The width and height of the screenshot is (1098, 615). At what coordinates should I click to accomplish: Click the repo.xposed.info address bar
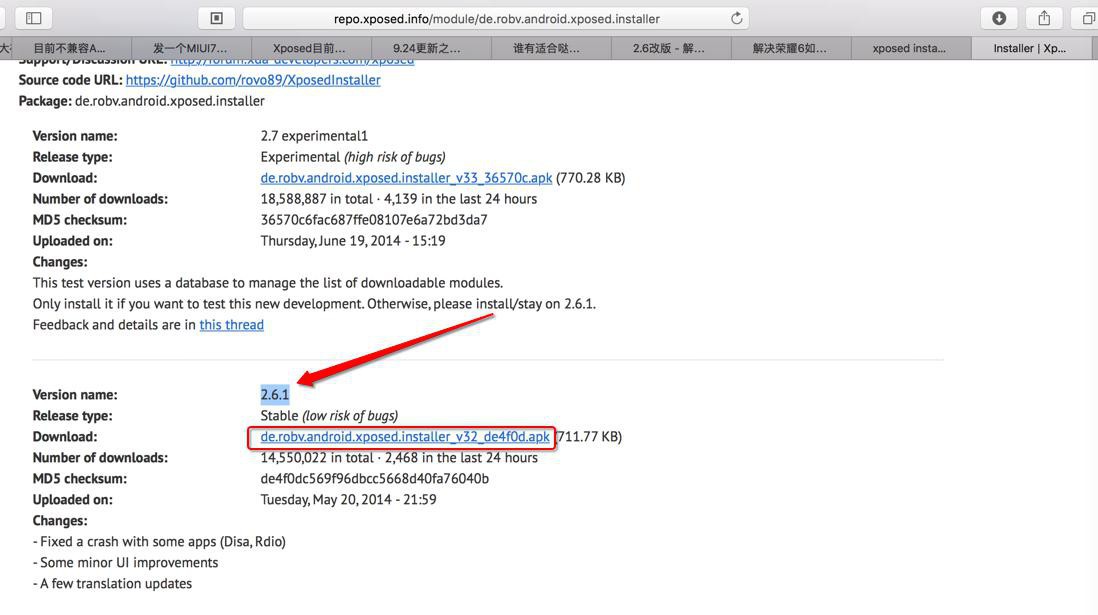496,18
